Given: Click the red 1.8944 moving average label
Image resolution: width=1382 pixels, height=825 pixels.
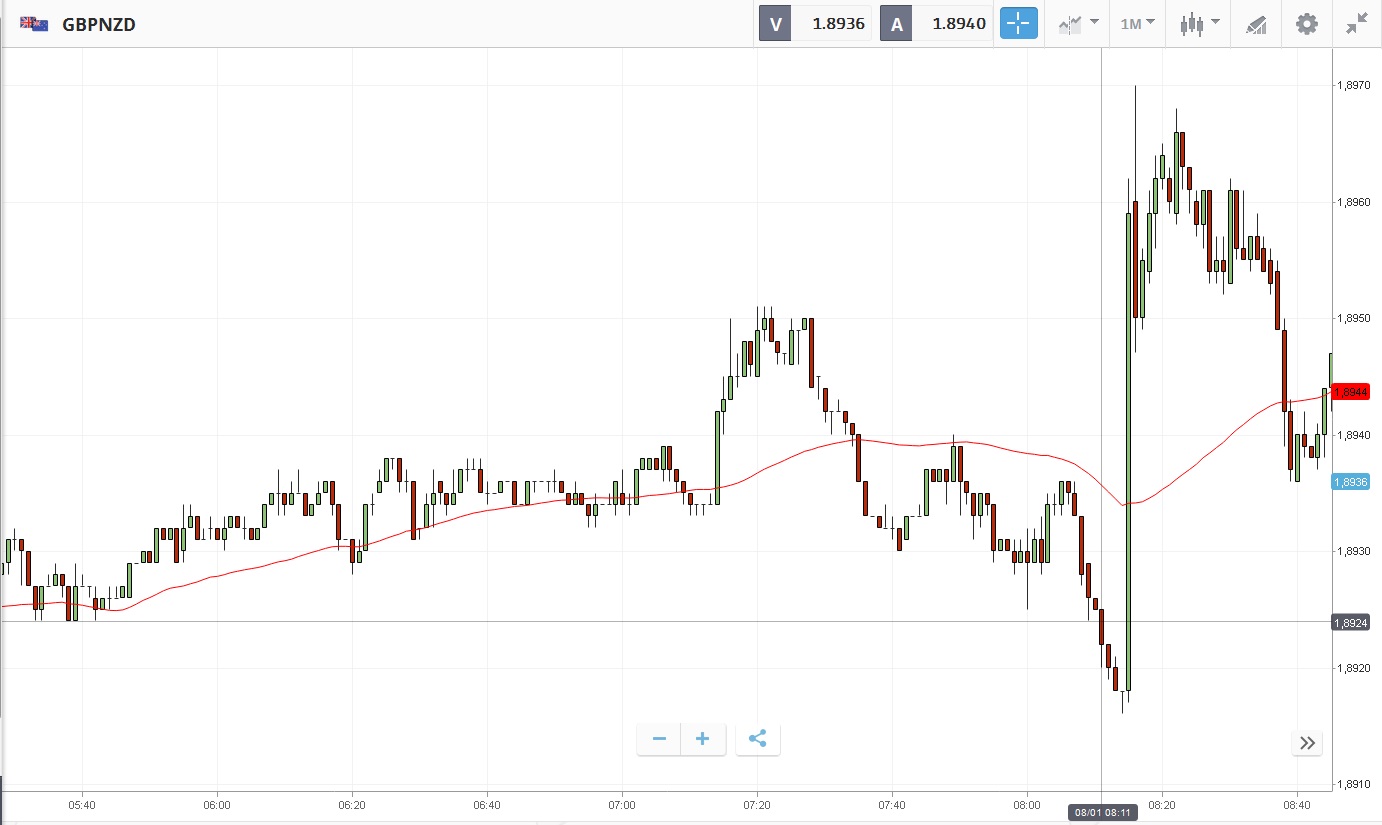Looking at the screenshot, I should (x=1350, y=392).
